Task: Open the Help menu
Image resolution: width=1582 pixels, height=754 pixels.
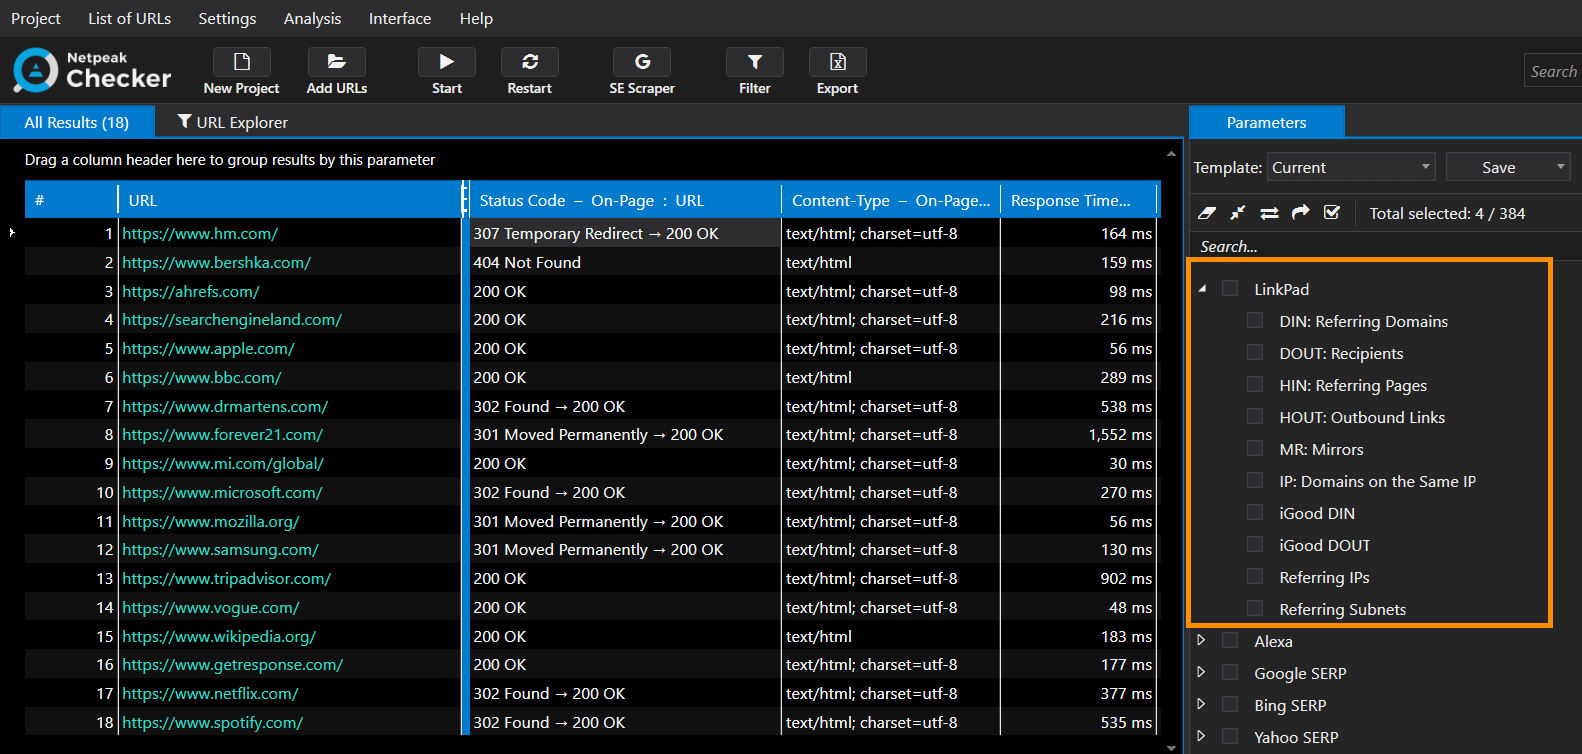Action: pos(476,18)
